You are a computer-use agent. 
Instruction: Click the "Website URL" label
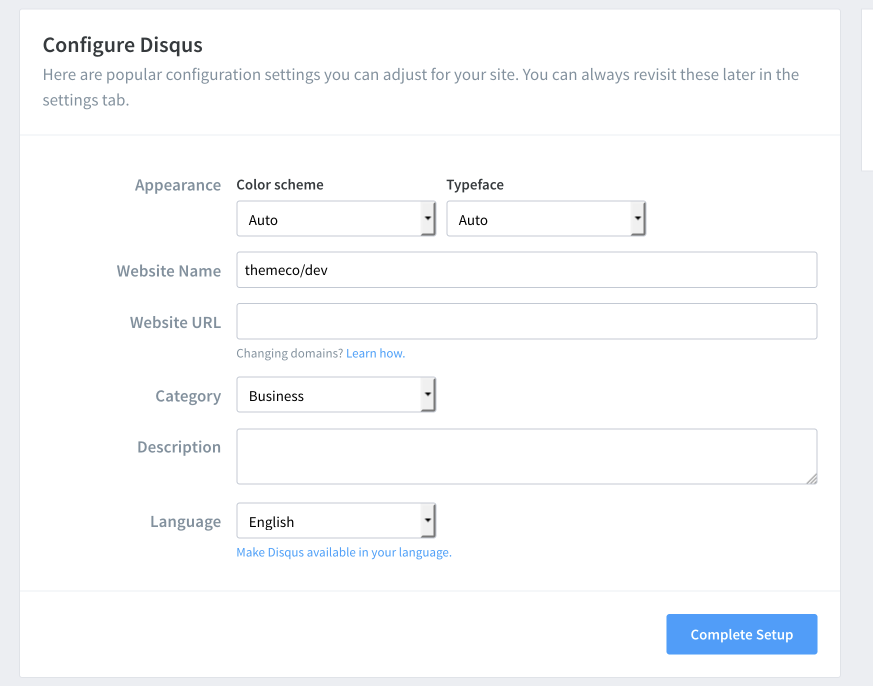coord(175,322)
